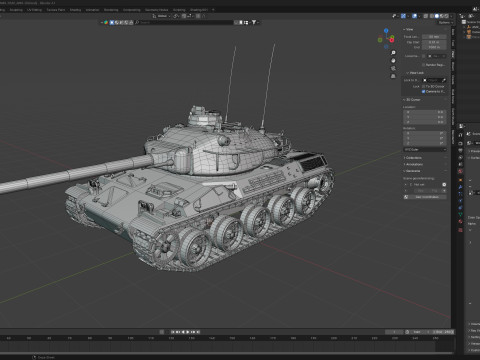This screenshot has width=480, height=360.
Task: Click the Lock to Object eyedropper icon
Action: 444,80
